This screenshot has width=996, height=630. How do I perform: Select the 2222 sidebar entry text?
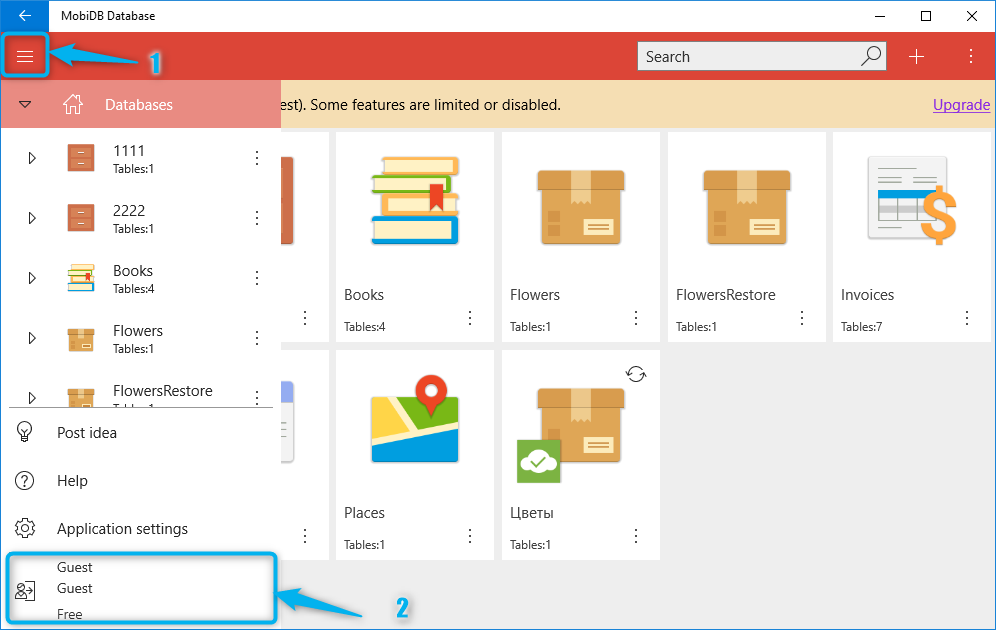click(x=129, y=210)
